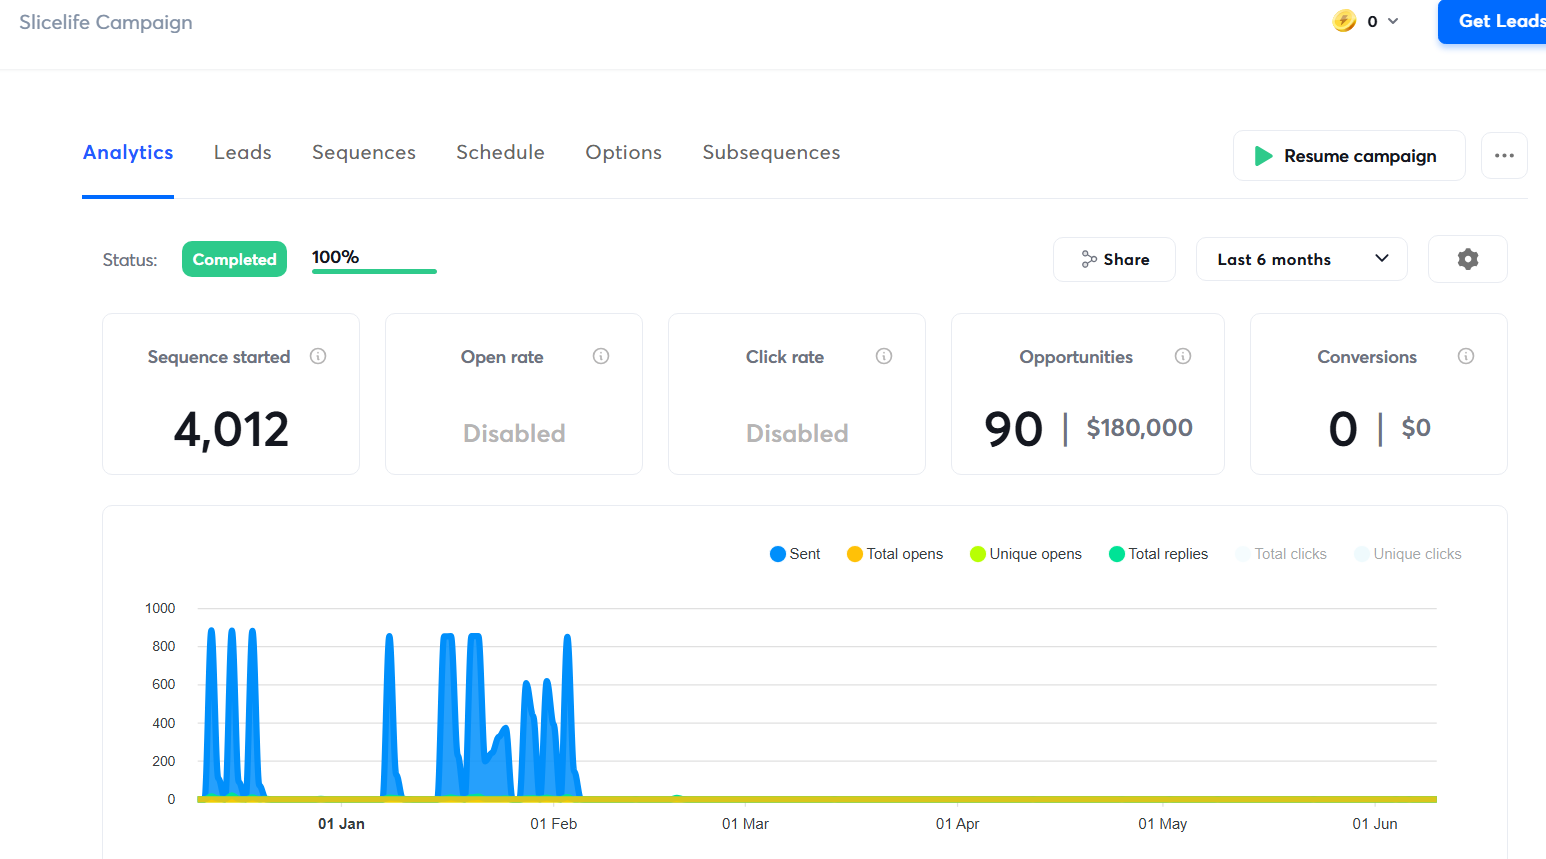This screenshot has width=1546, height=859.
Task: Show the Total clicks chart series
Action: click(1281, 554)
